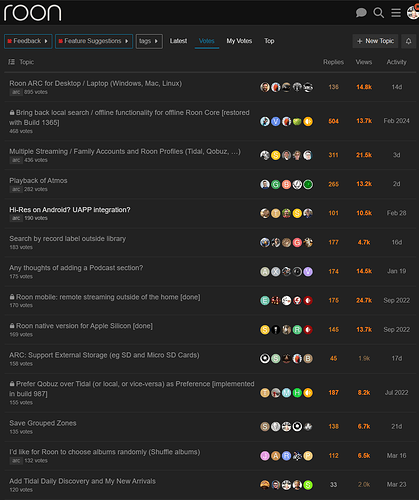Expand the Feature Suggestions category dropdown
This screenshot has width=419, height=500.
(94, 41)
